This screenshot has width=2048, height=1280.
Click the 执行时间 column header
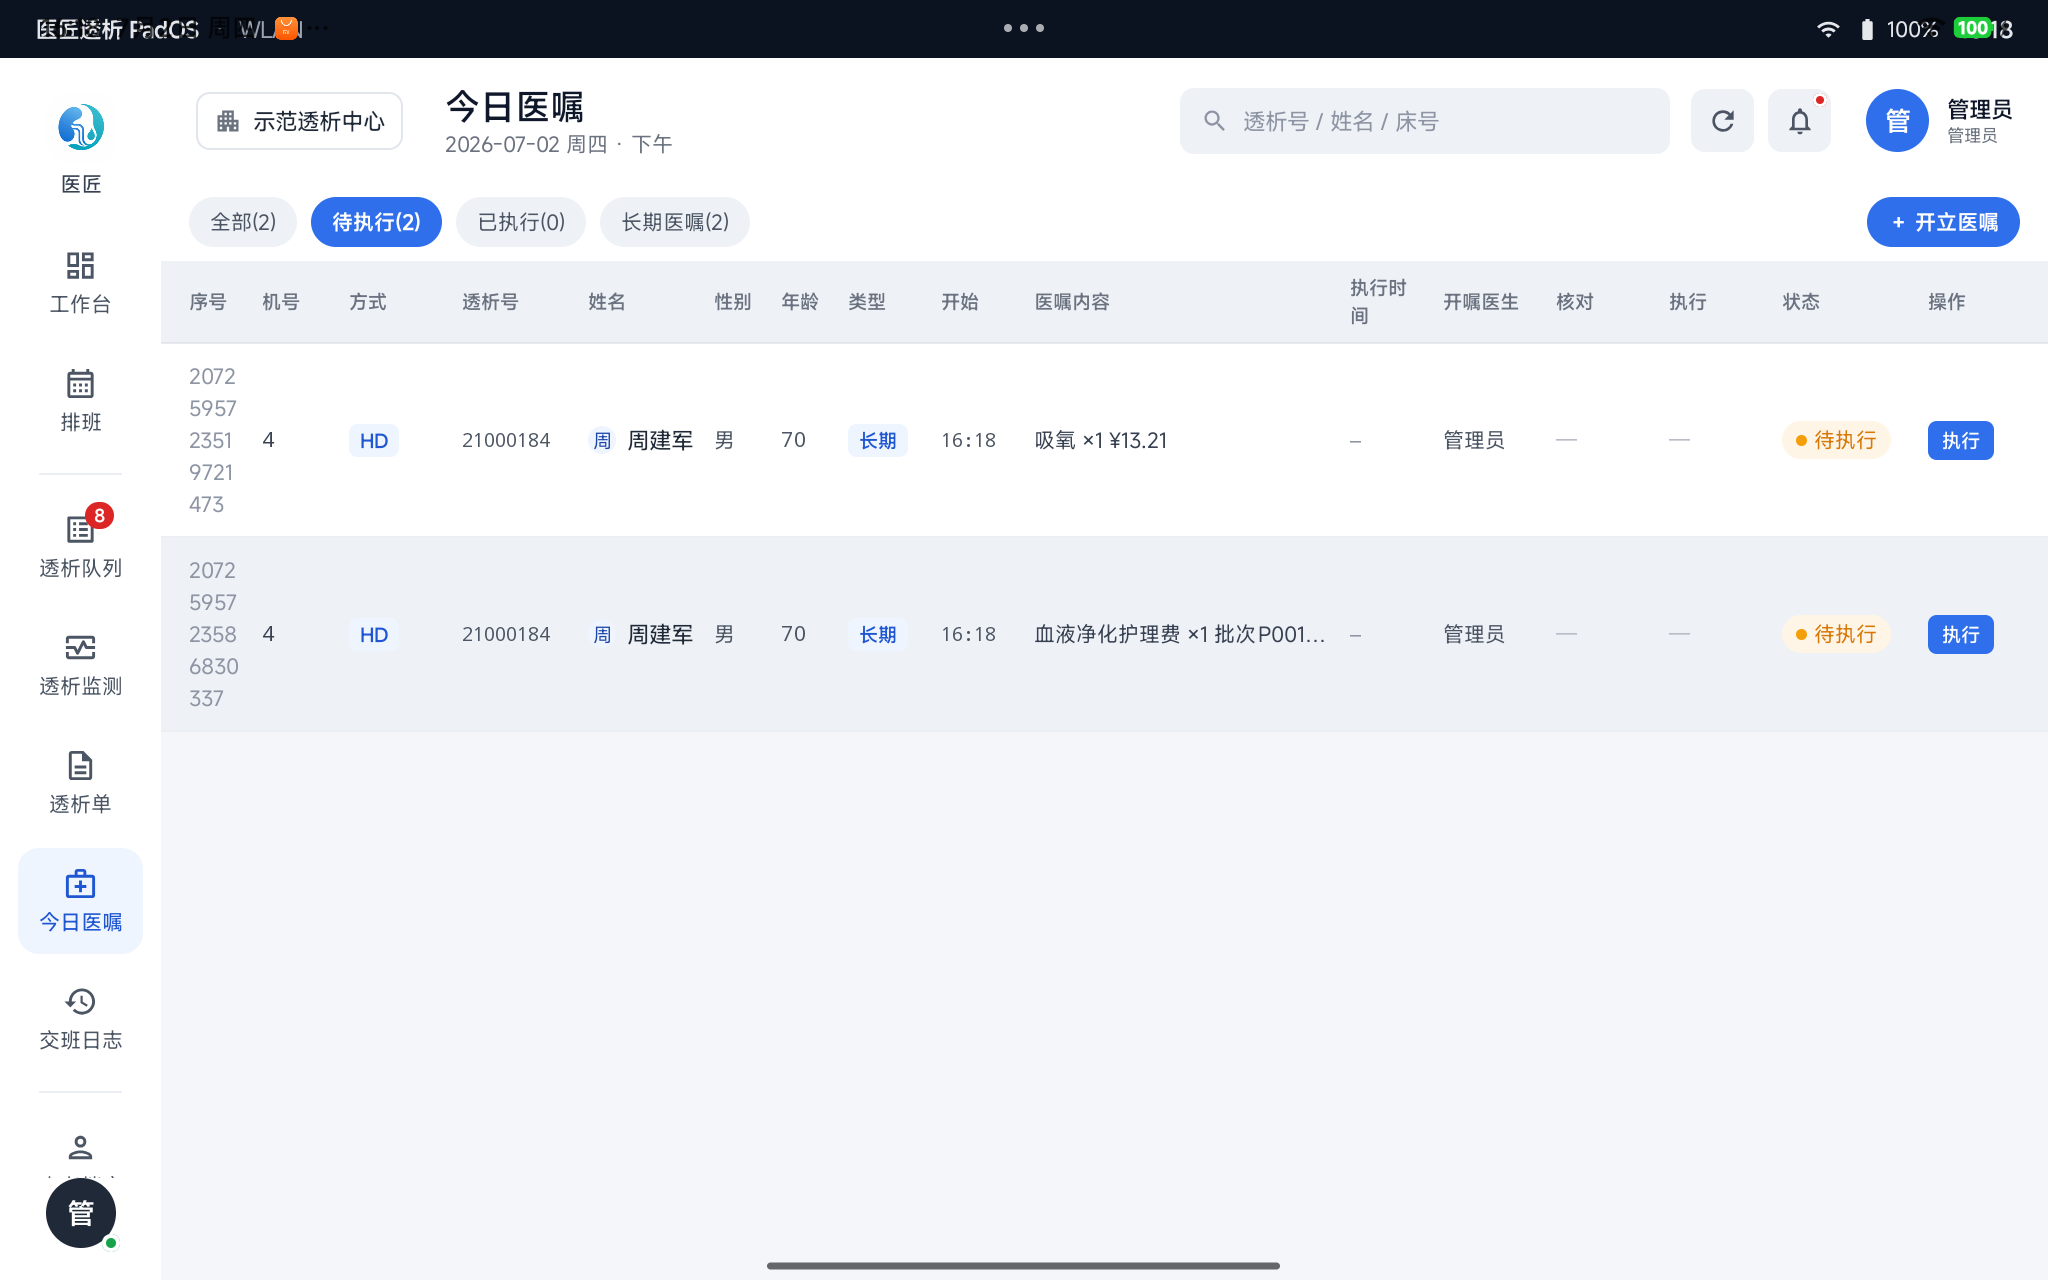click(1378, 302)
